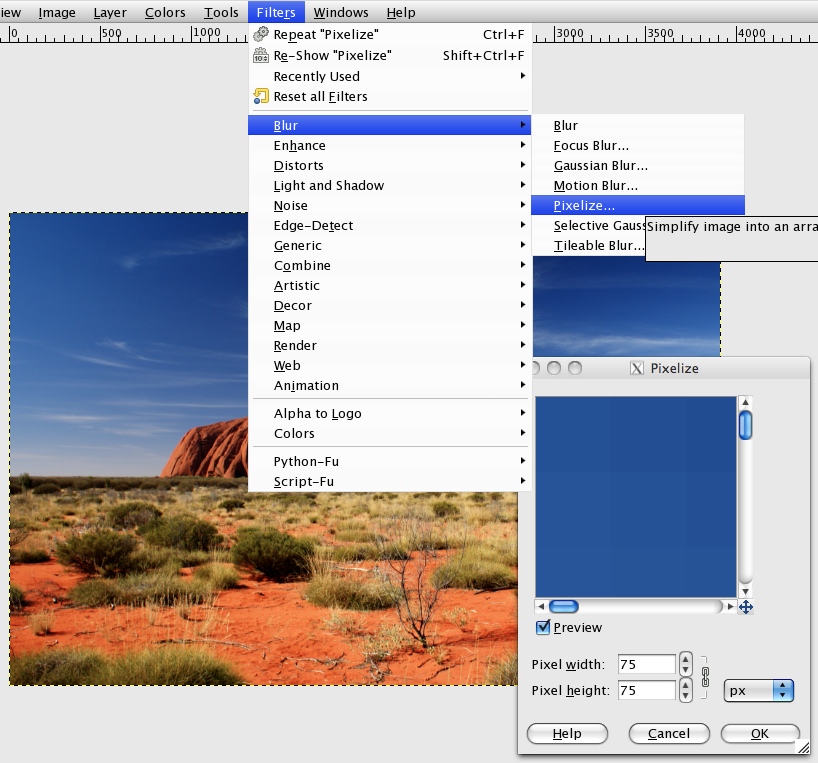Click OK to apply Pixelize
Viewport: 818px width, 763px height.
tap(760, 733)
